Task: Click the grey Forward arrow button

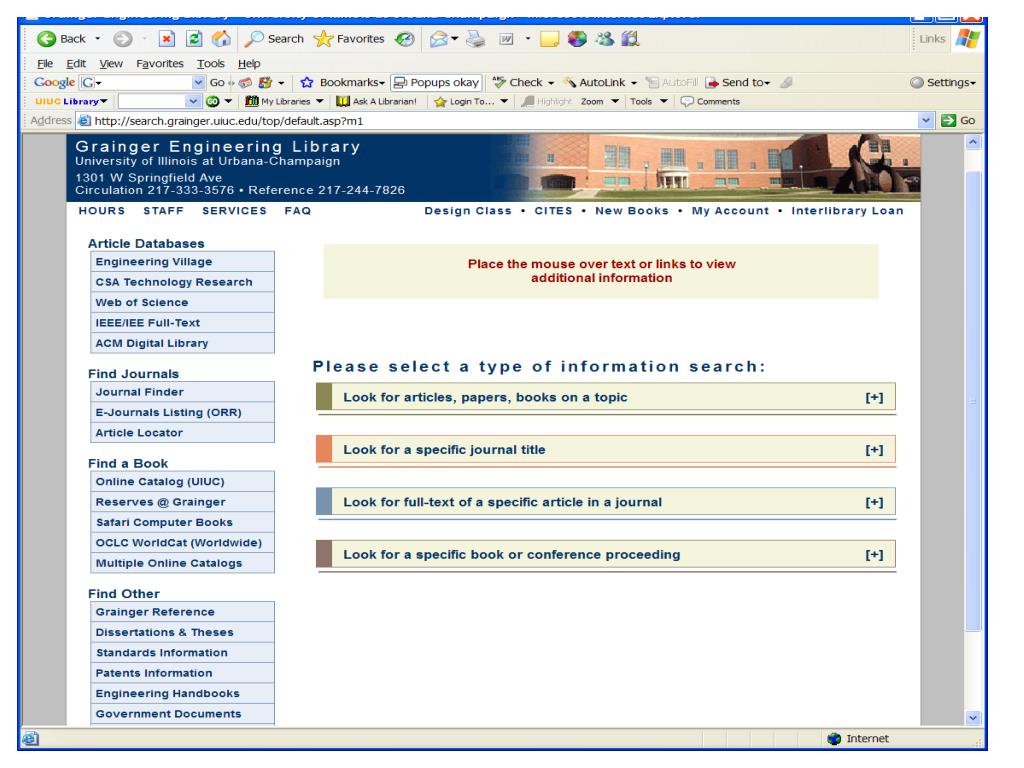Action: click(x=122, y=39)
